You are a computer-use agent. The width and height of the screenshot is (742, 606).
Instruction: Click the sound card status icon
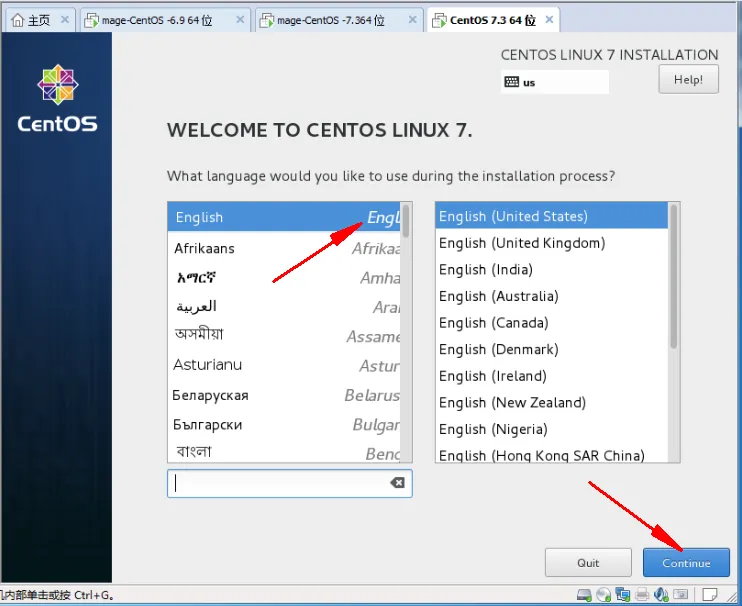(x=661, y=594)
